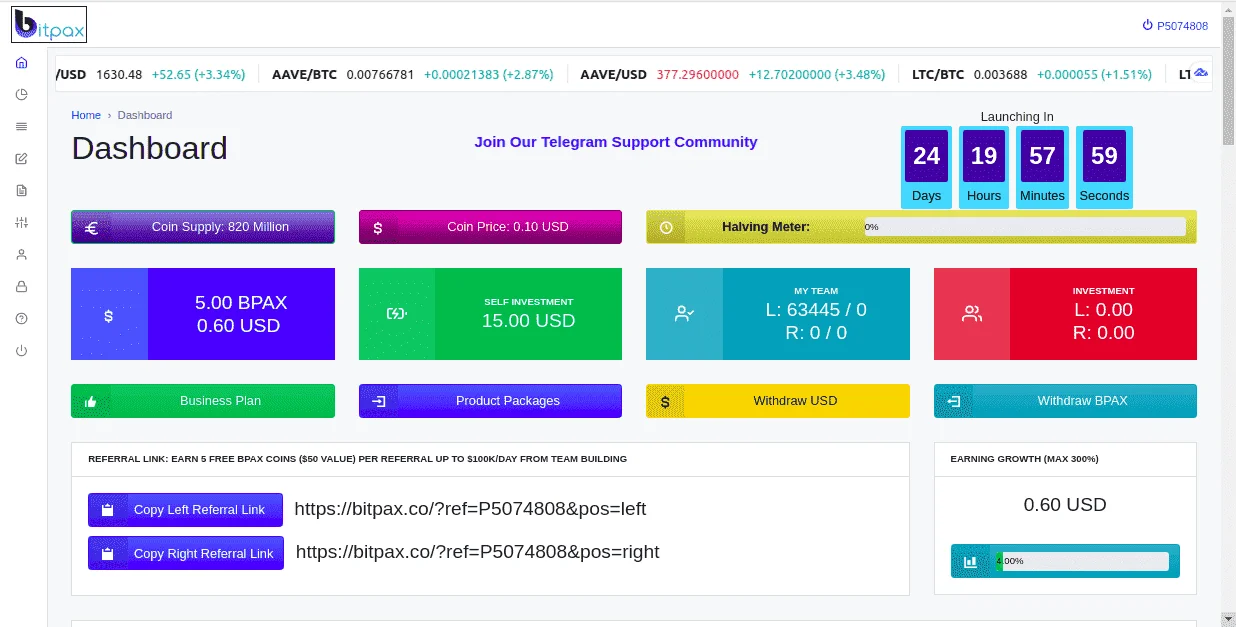Open Join Our Telegram Support Community link
Image resolution: width=1236 pixels, height=627 pixels.
tap(616, 142)
